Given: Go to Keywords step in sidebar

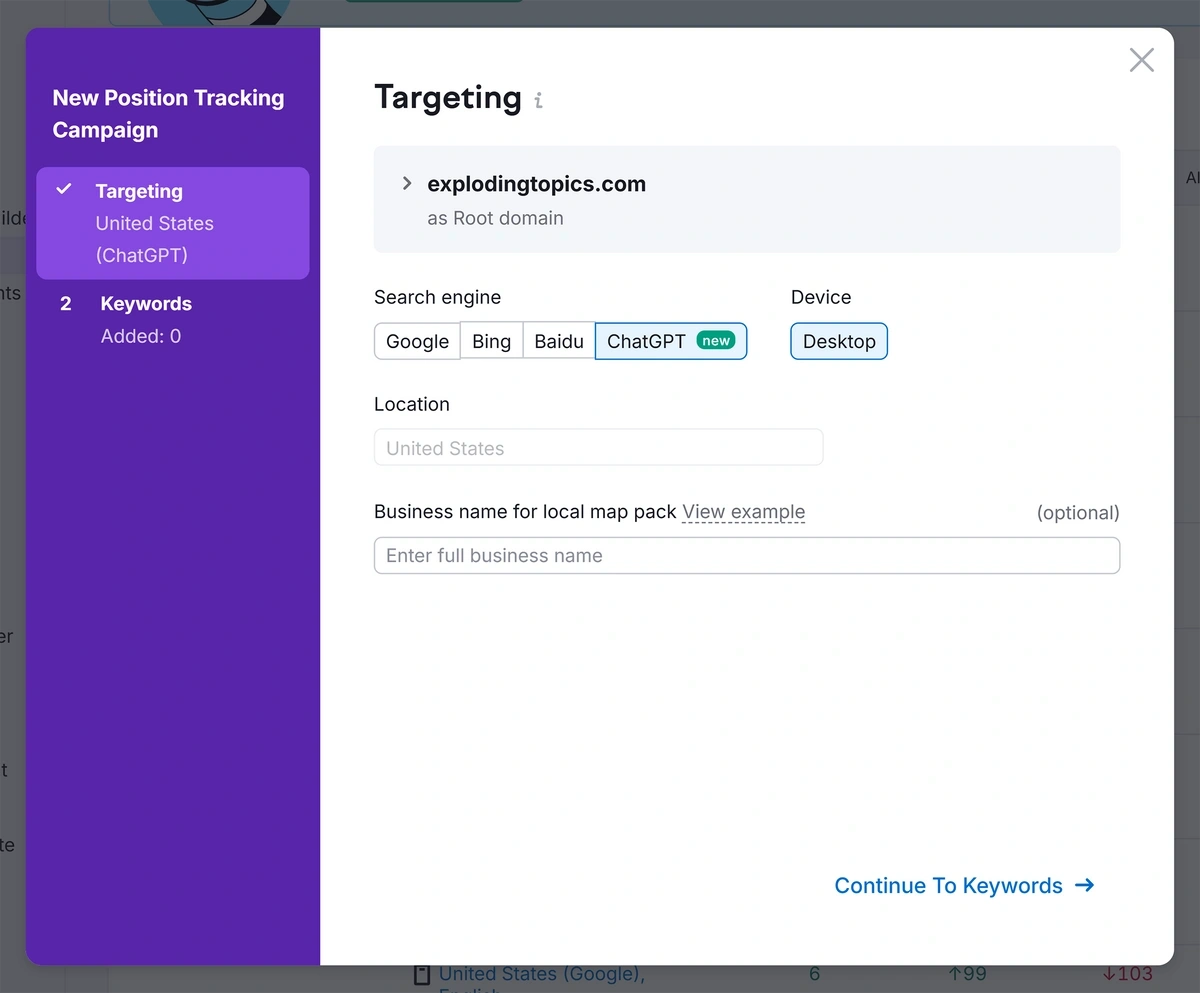Looking at the screenshot, I should point(173,320).
